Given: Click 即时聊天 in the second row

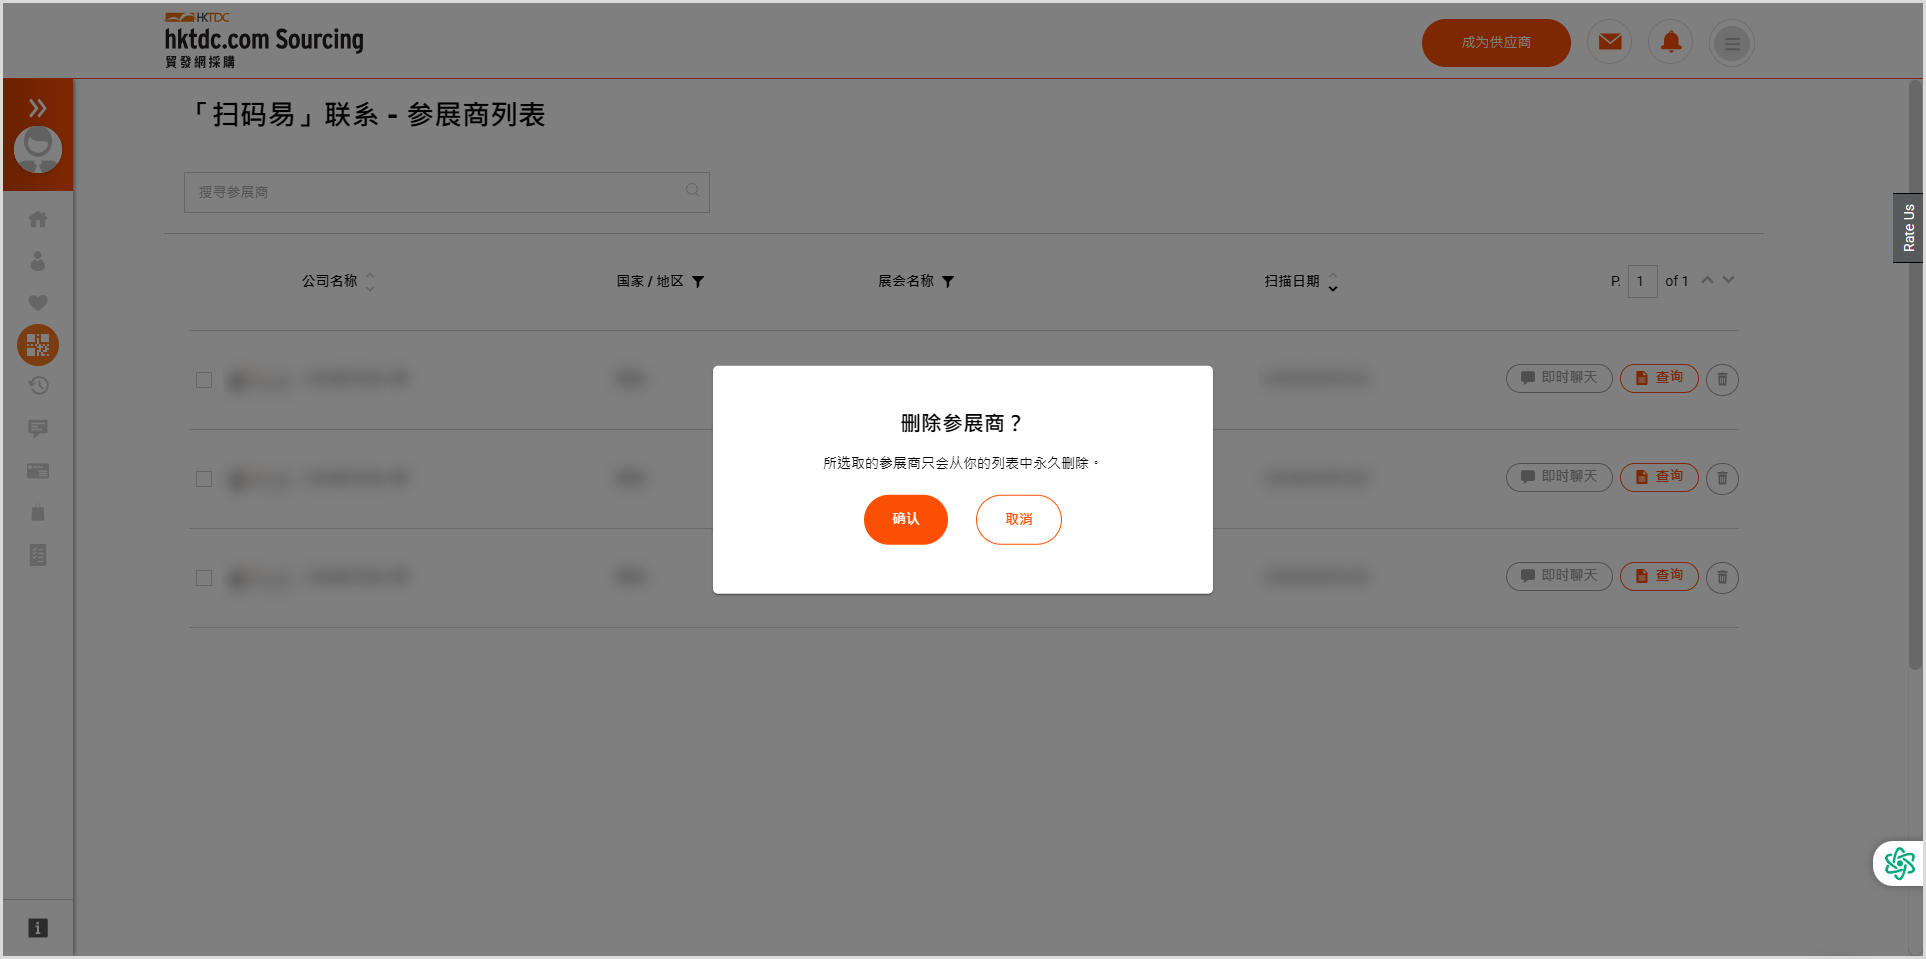Looking at the screenshot, I should click(x=1559, y=477).
